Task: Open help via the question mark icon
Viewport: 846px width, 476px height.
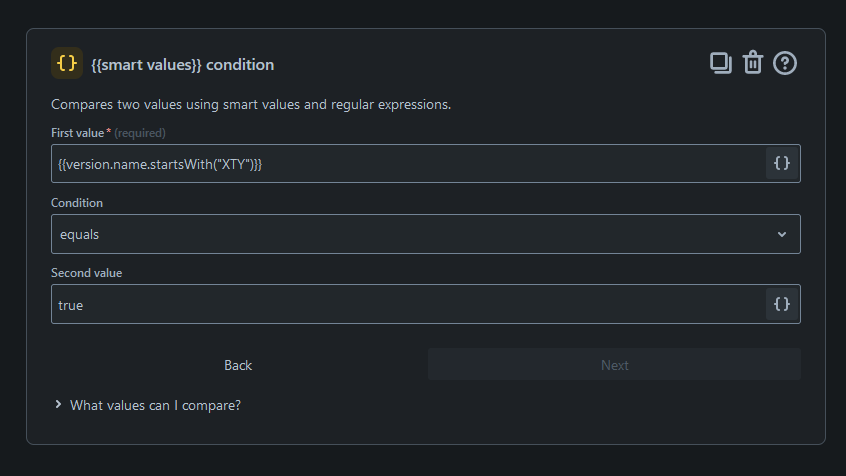Action: pos(785,63)
